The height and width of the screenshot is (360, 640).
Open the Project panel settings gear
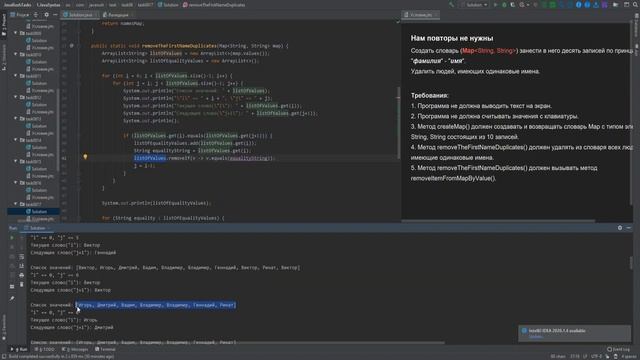point(47,15)
